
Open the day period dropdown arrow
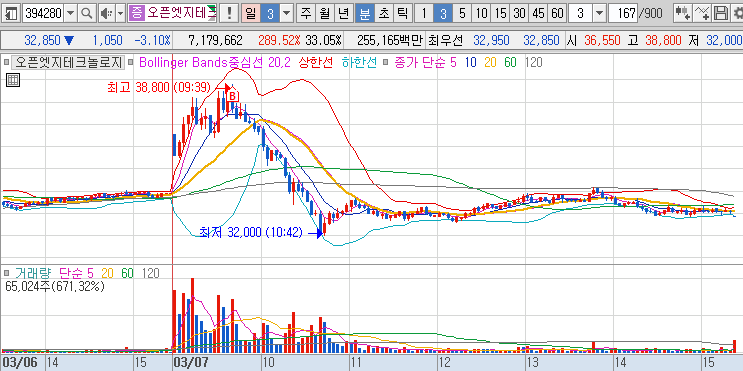point(287,13)
